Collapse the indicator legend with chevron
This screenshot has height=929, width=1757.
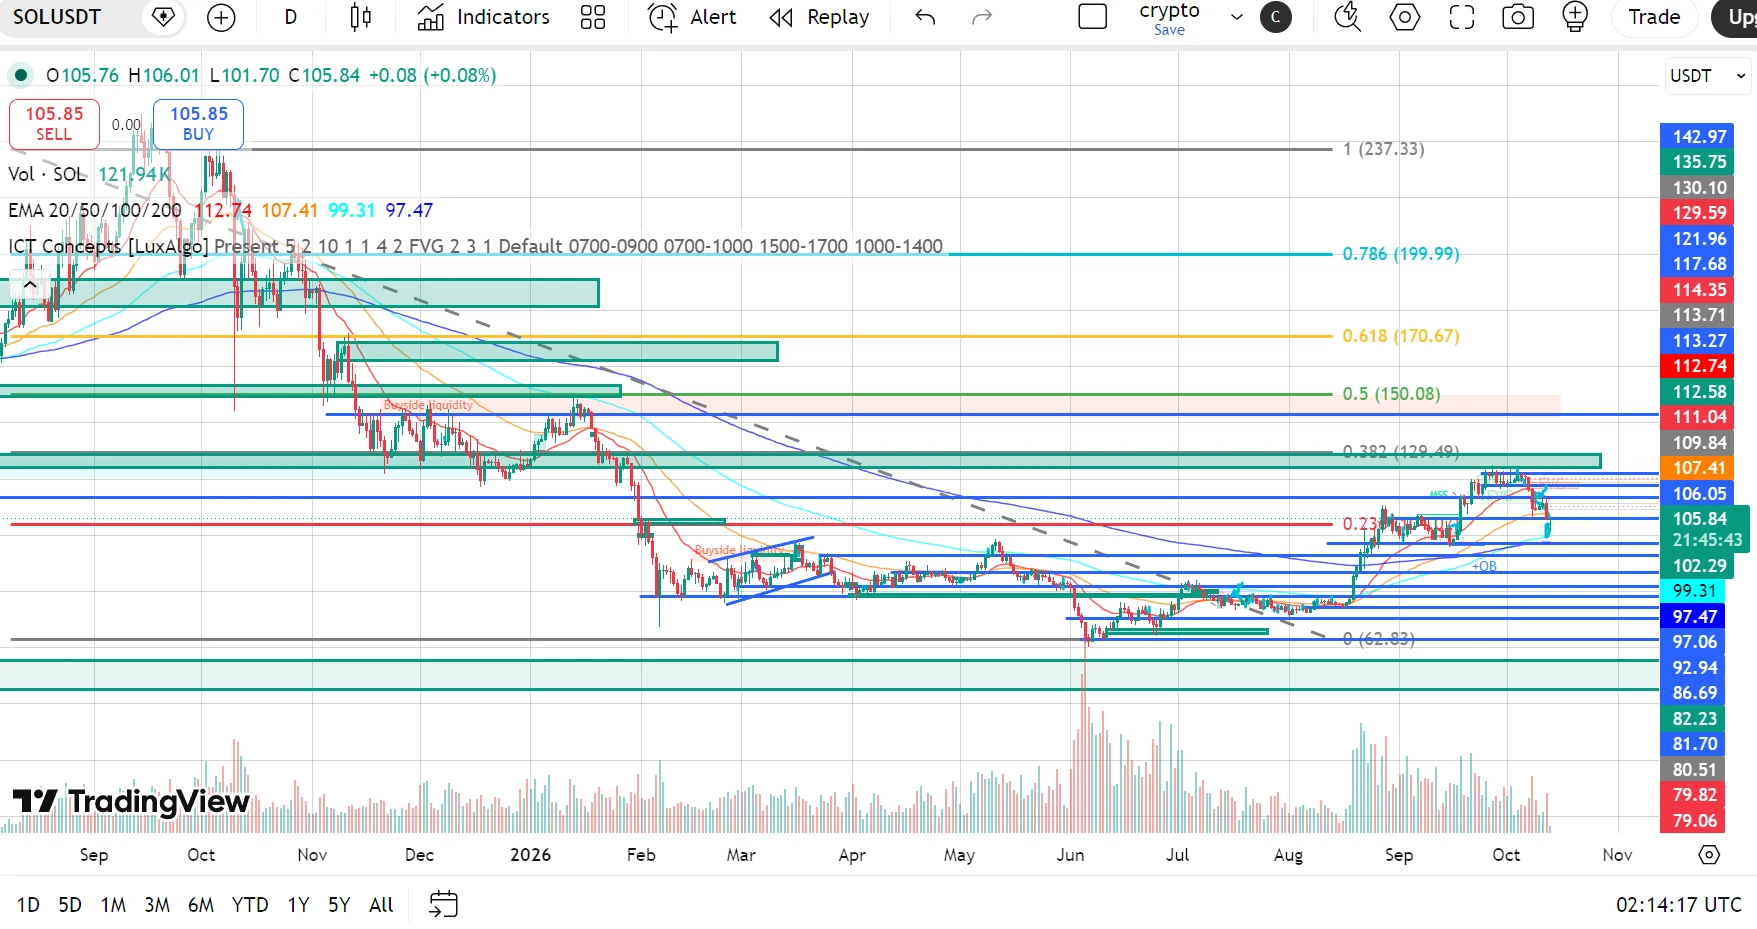point(30,285)
